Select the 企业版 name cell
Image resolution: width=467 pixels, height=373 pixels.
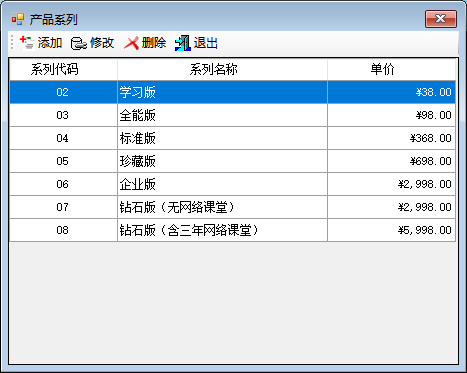point(222,184)
